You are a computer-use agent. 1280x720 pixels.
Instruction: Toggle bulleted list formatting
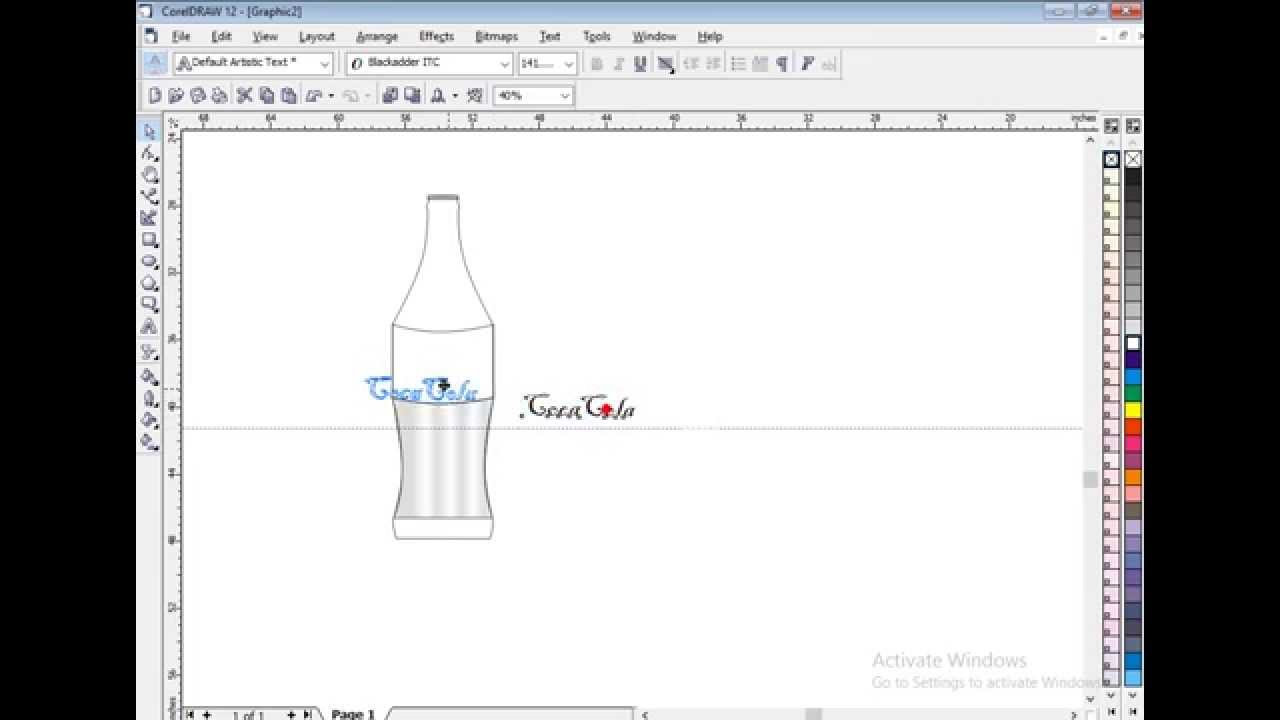(738, 64)
